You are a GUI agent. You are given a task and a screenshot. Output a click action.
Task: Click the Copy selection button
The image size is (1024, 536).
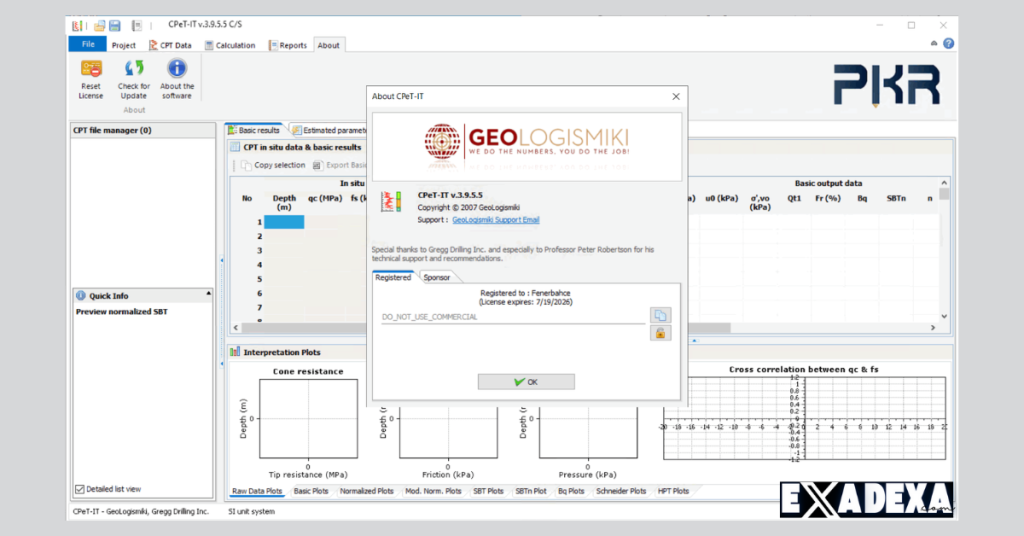click(273, 165)
